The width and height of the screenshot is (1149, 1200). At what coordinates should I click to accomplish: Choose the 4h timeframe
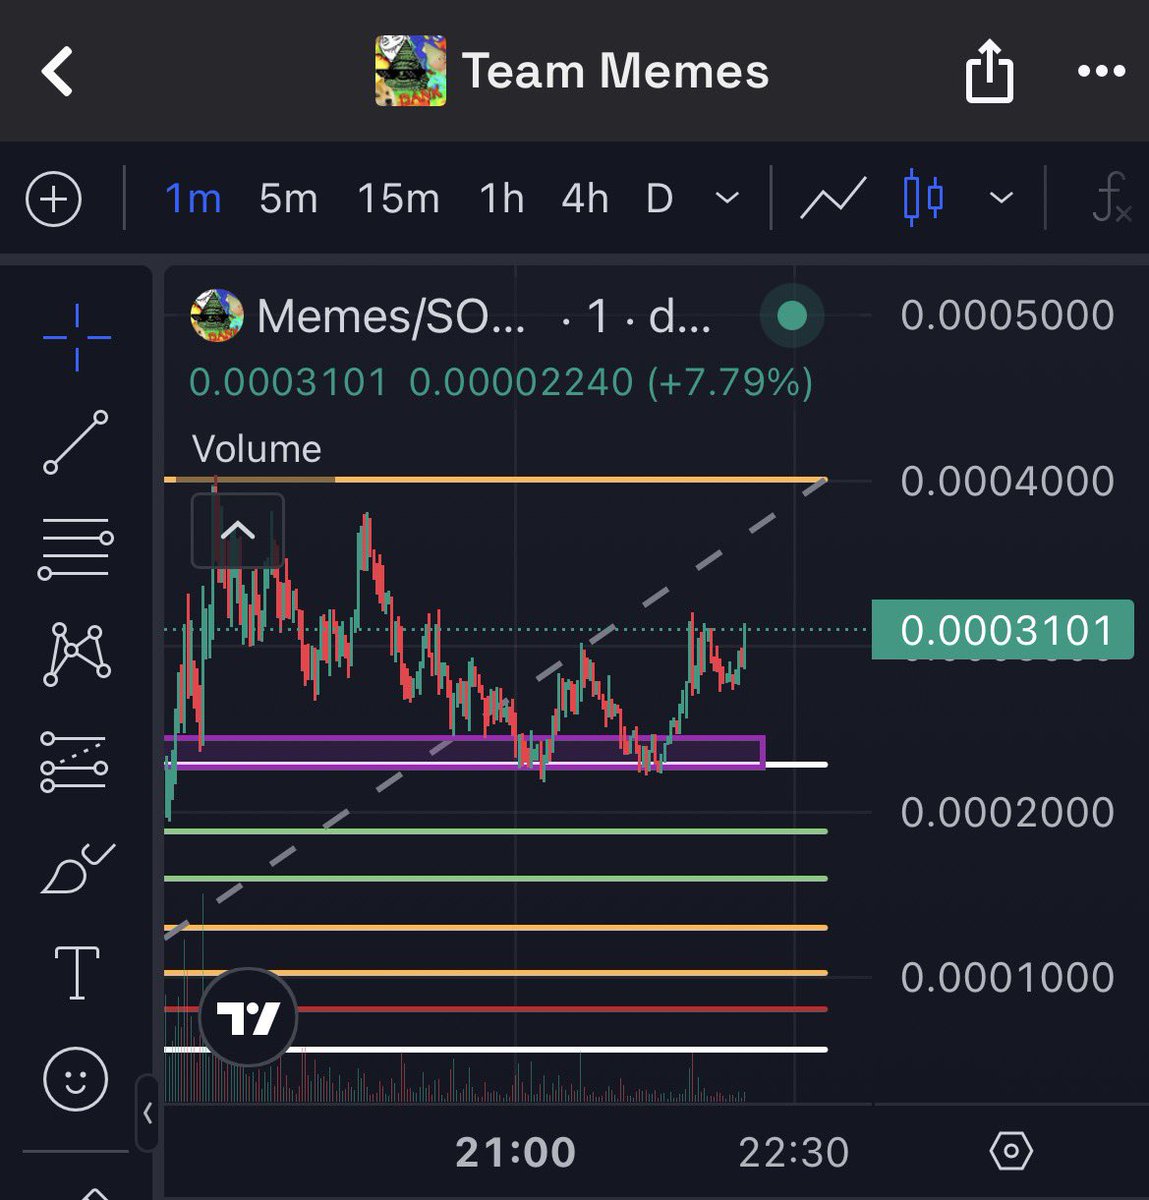[x=585, y=199]
